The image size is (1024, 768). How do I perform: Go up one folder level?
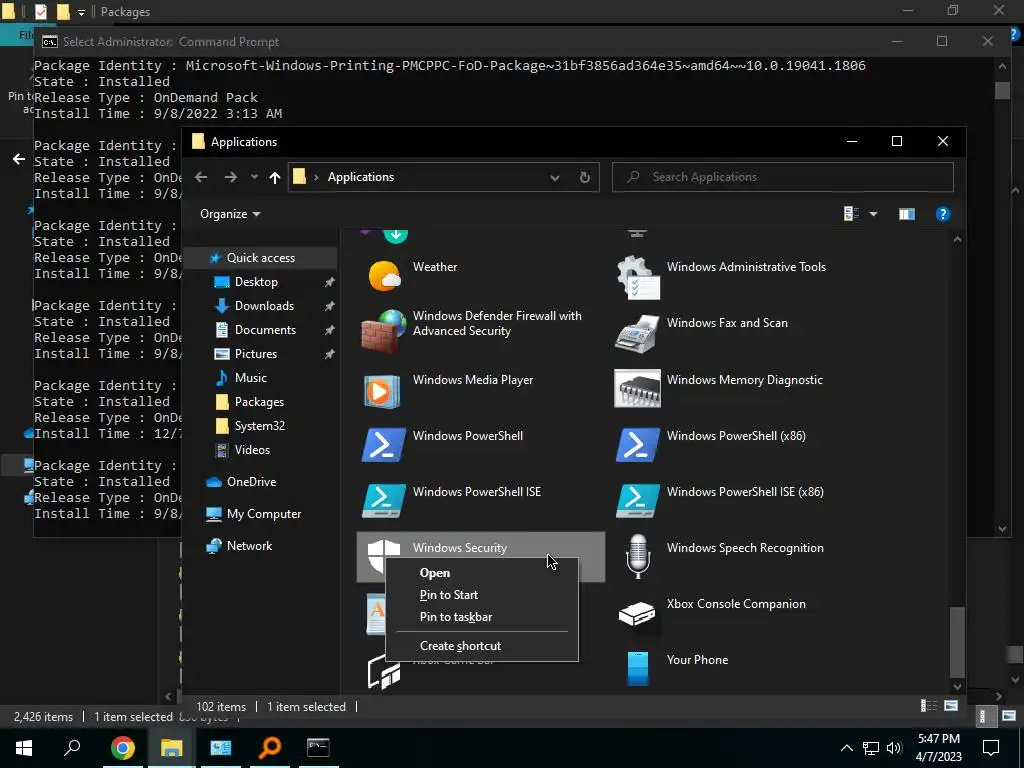tap(274, 177)
